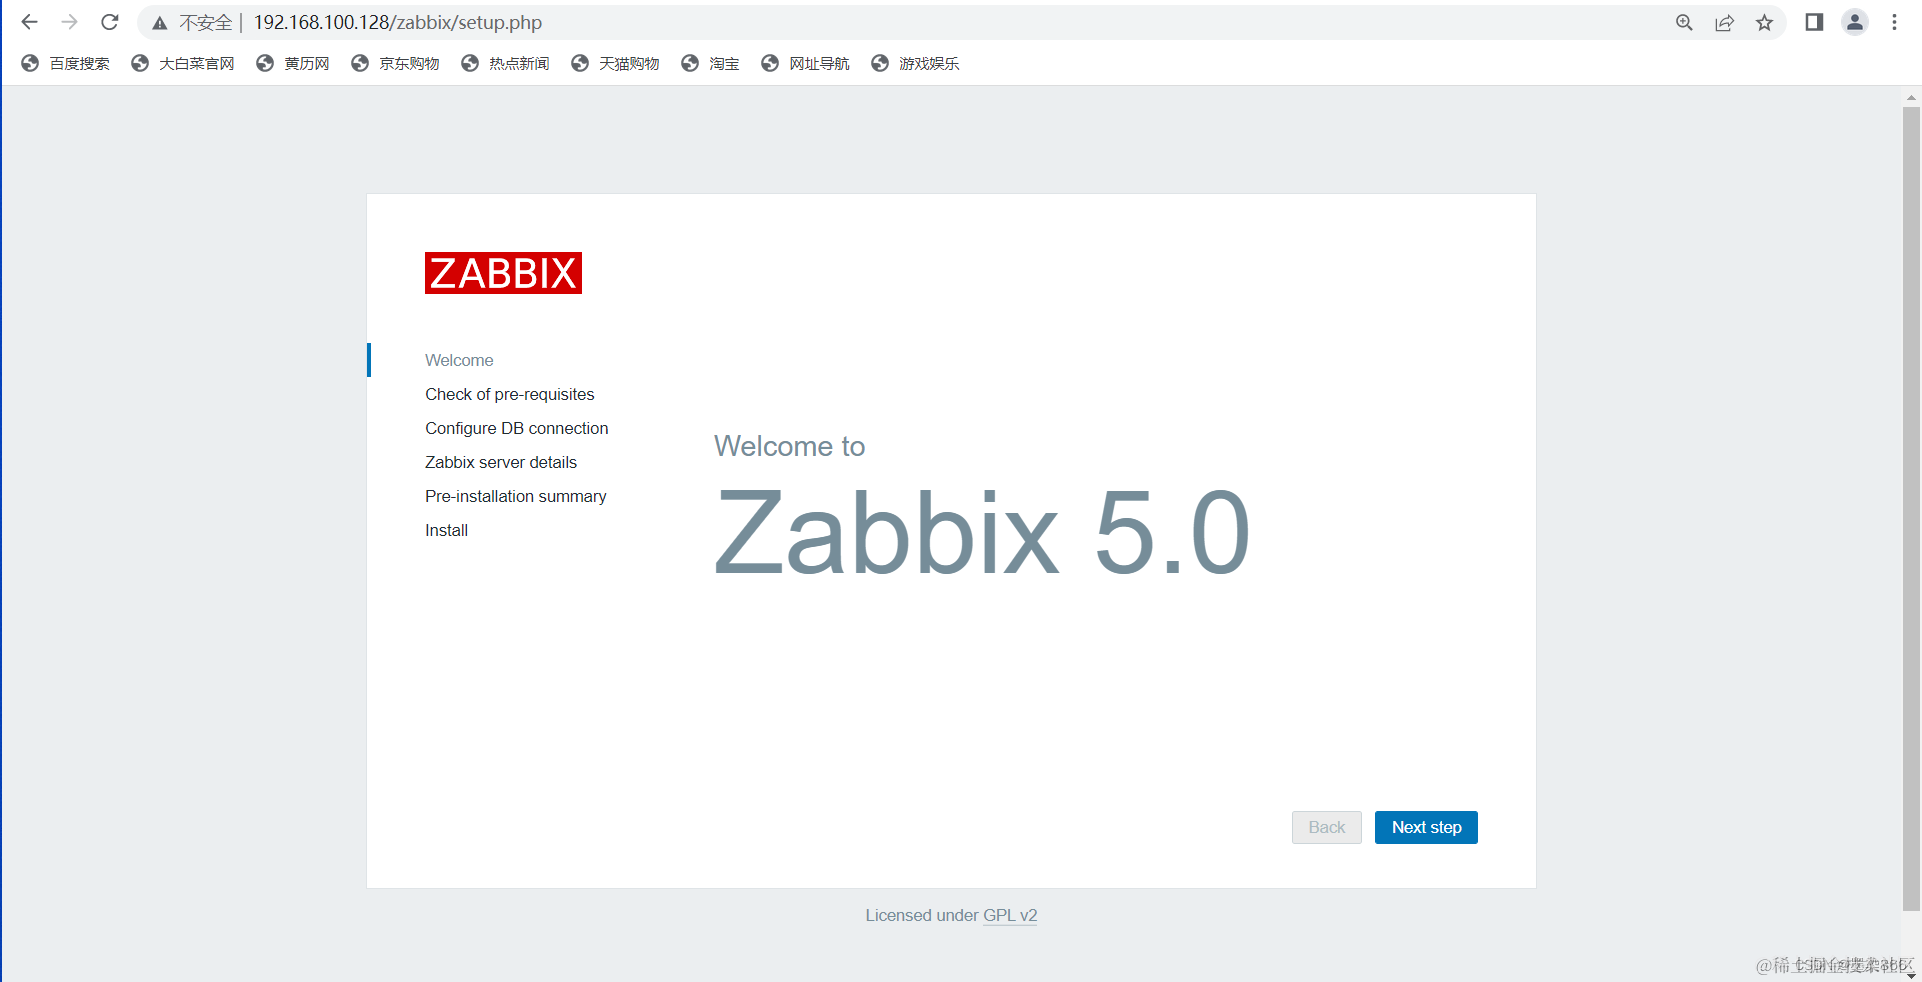
Task: Open the 大白菜官网 bookmark
Action: (x=183, y=63)
